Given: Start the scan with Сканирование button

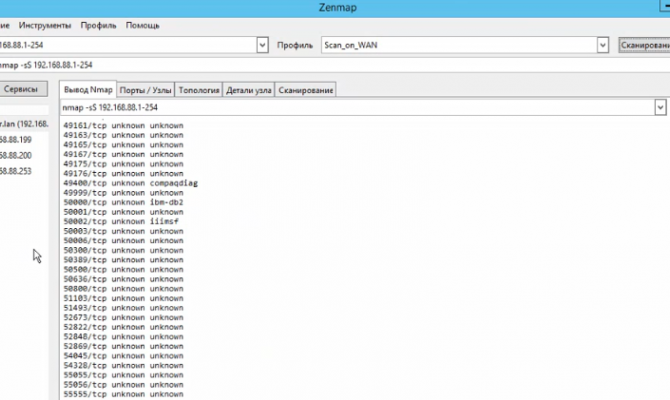Looking at the screenshot, I should coord(644,45).
